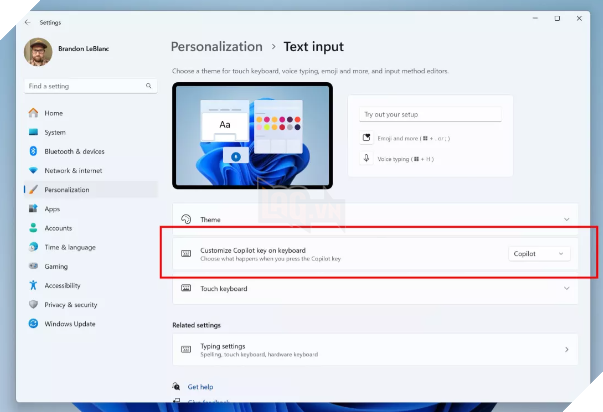Open Typing settings row

tap(375, 349)
